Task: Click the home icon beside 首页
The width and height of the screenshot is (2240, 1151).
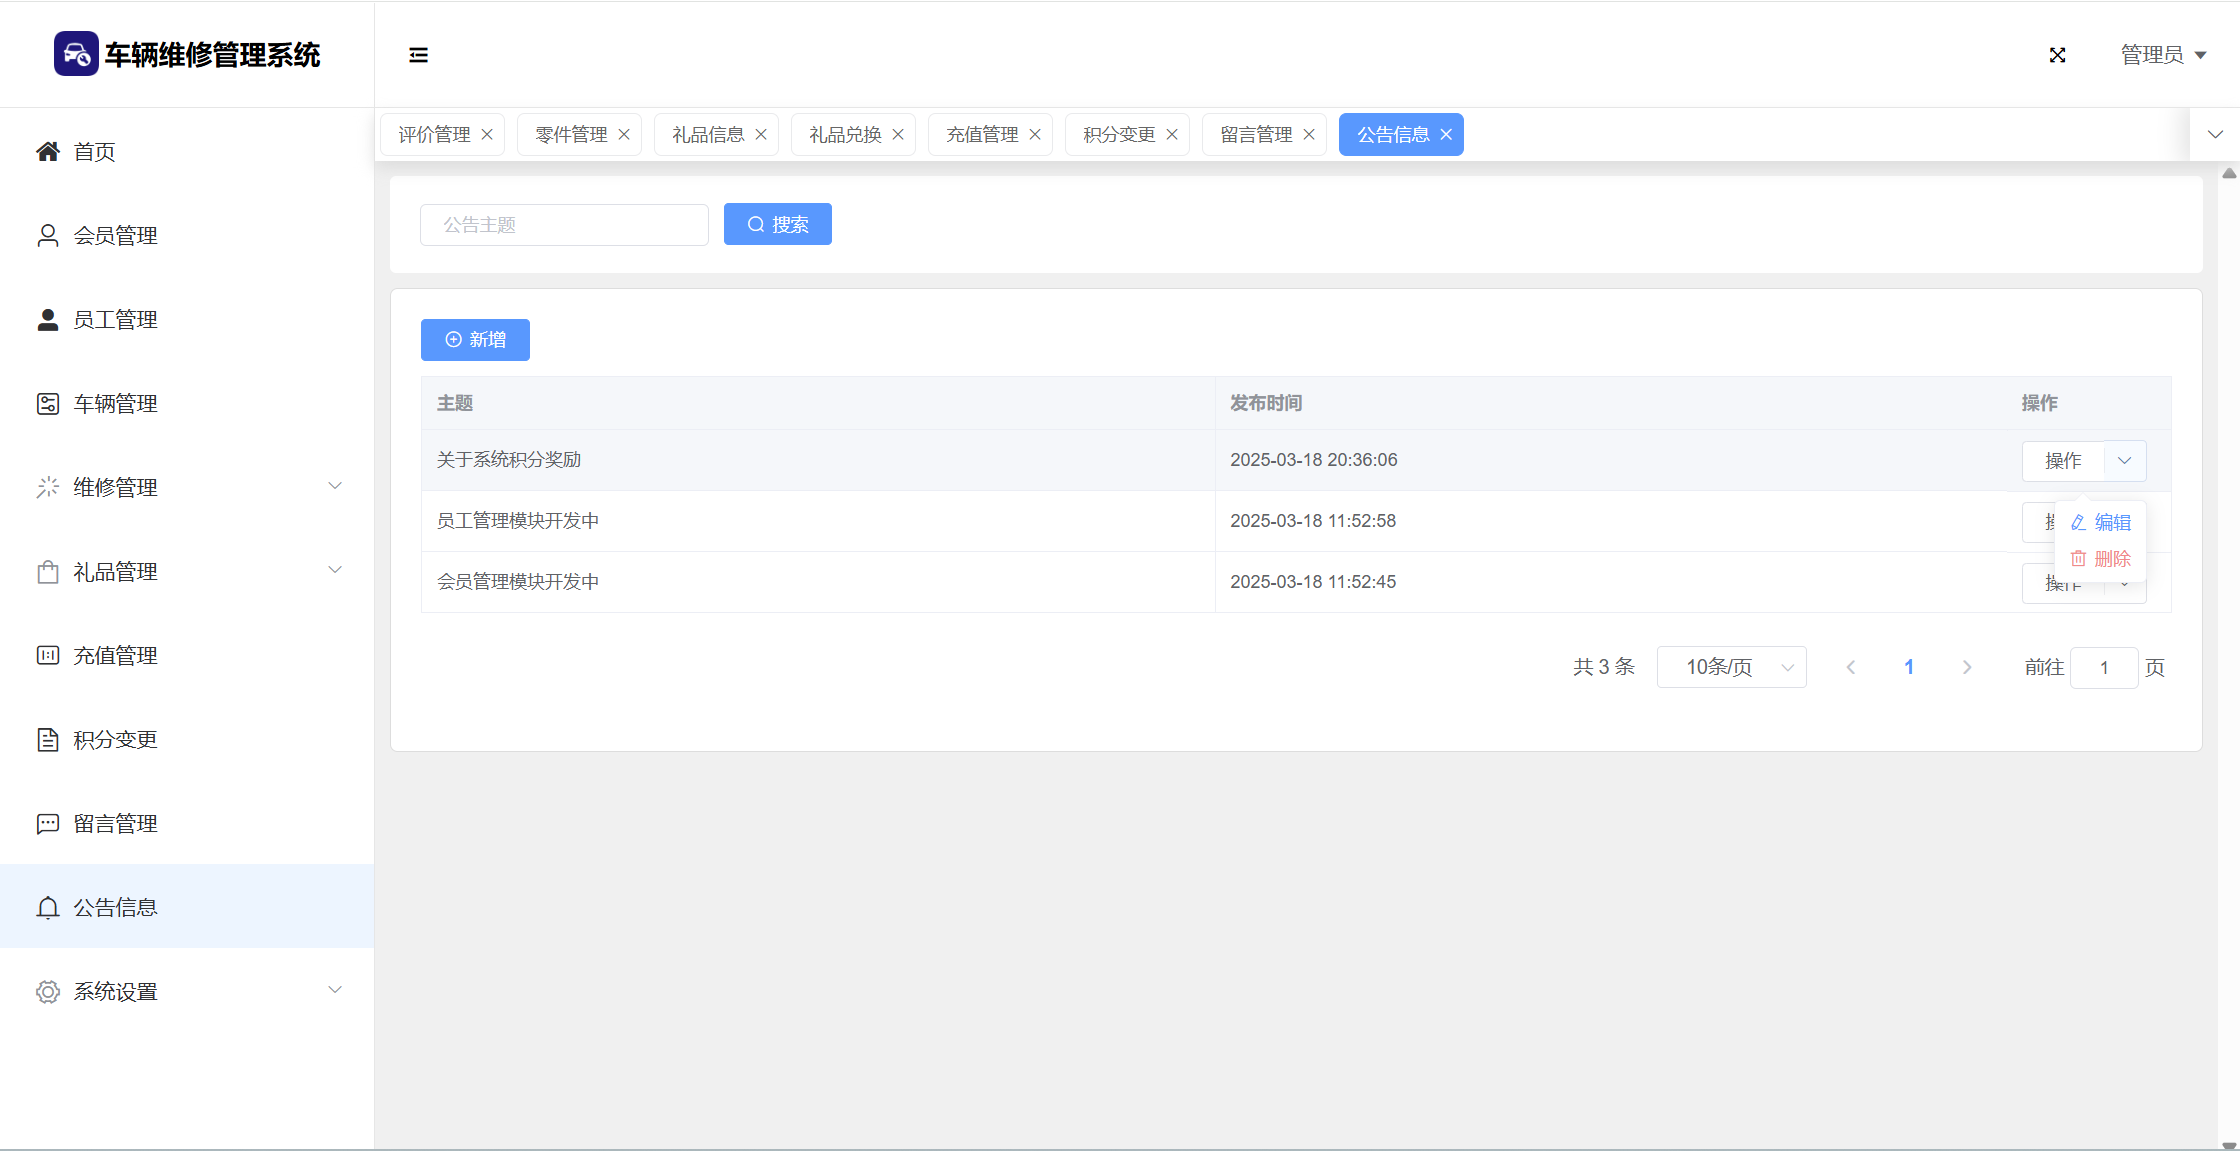Action: pos(47,152)
